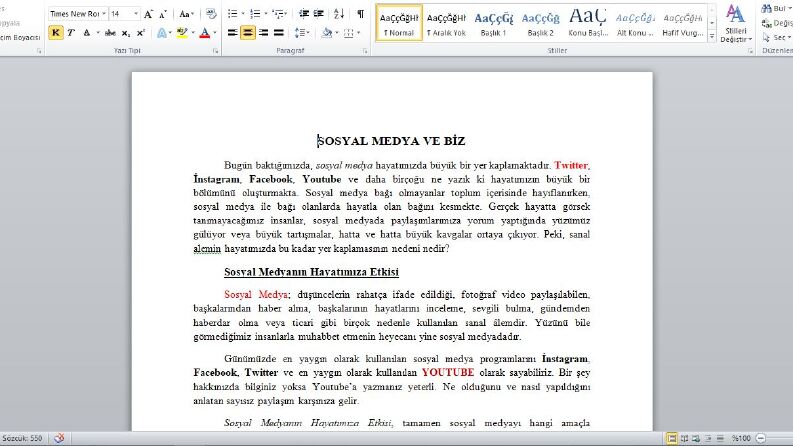Grow the font size
This screenshot has height=446, width=793.
148,14
